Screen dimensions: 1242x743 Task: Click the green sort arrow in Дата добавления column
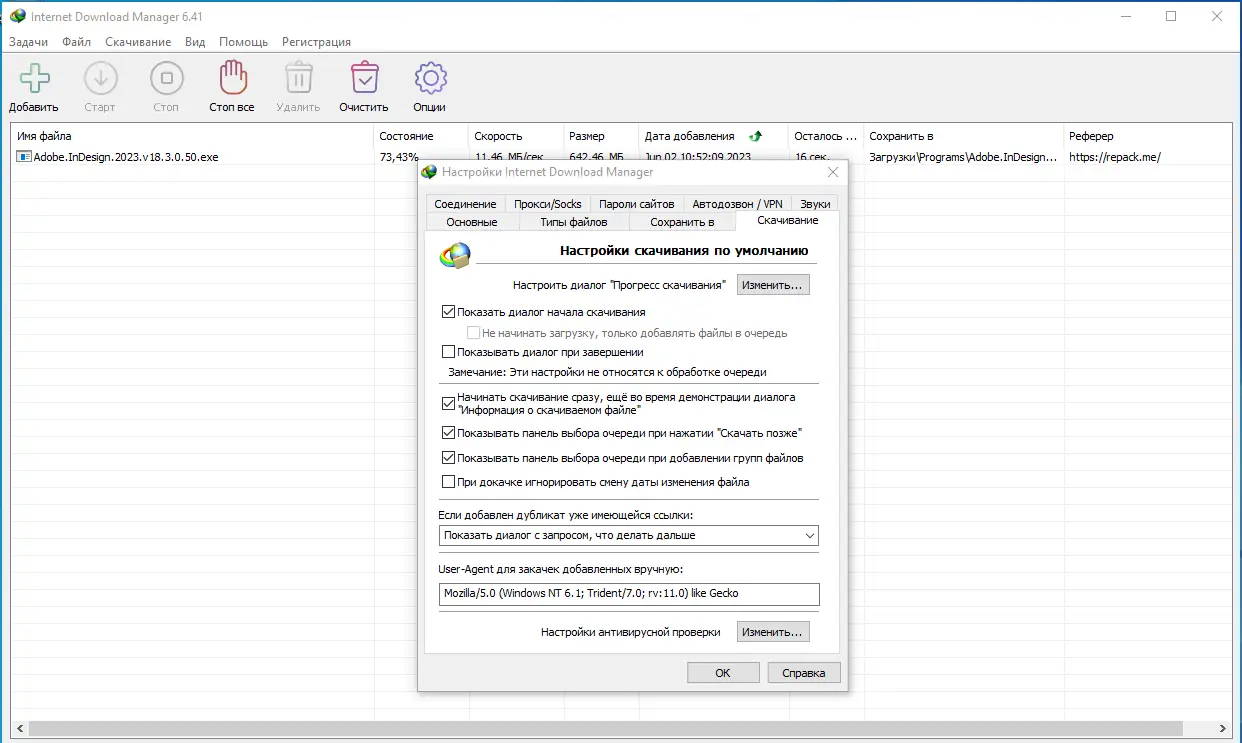[755, 136]
